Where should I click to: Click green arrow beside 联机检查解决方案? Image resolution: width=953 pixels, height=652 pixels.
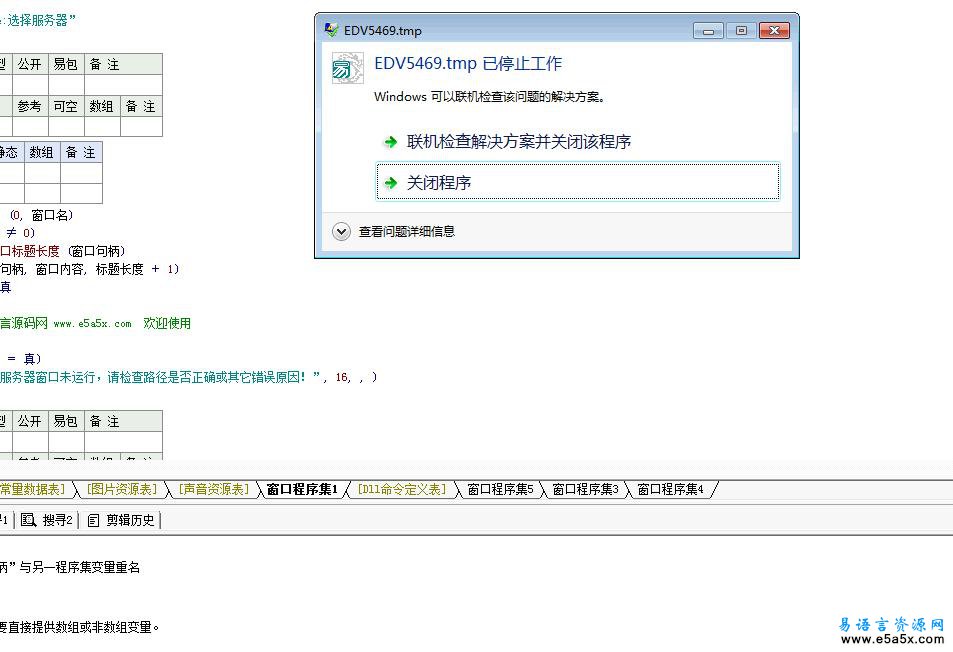pos(390,142)
